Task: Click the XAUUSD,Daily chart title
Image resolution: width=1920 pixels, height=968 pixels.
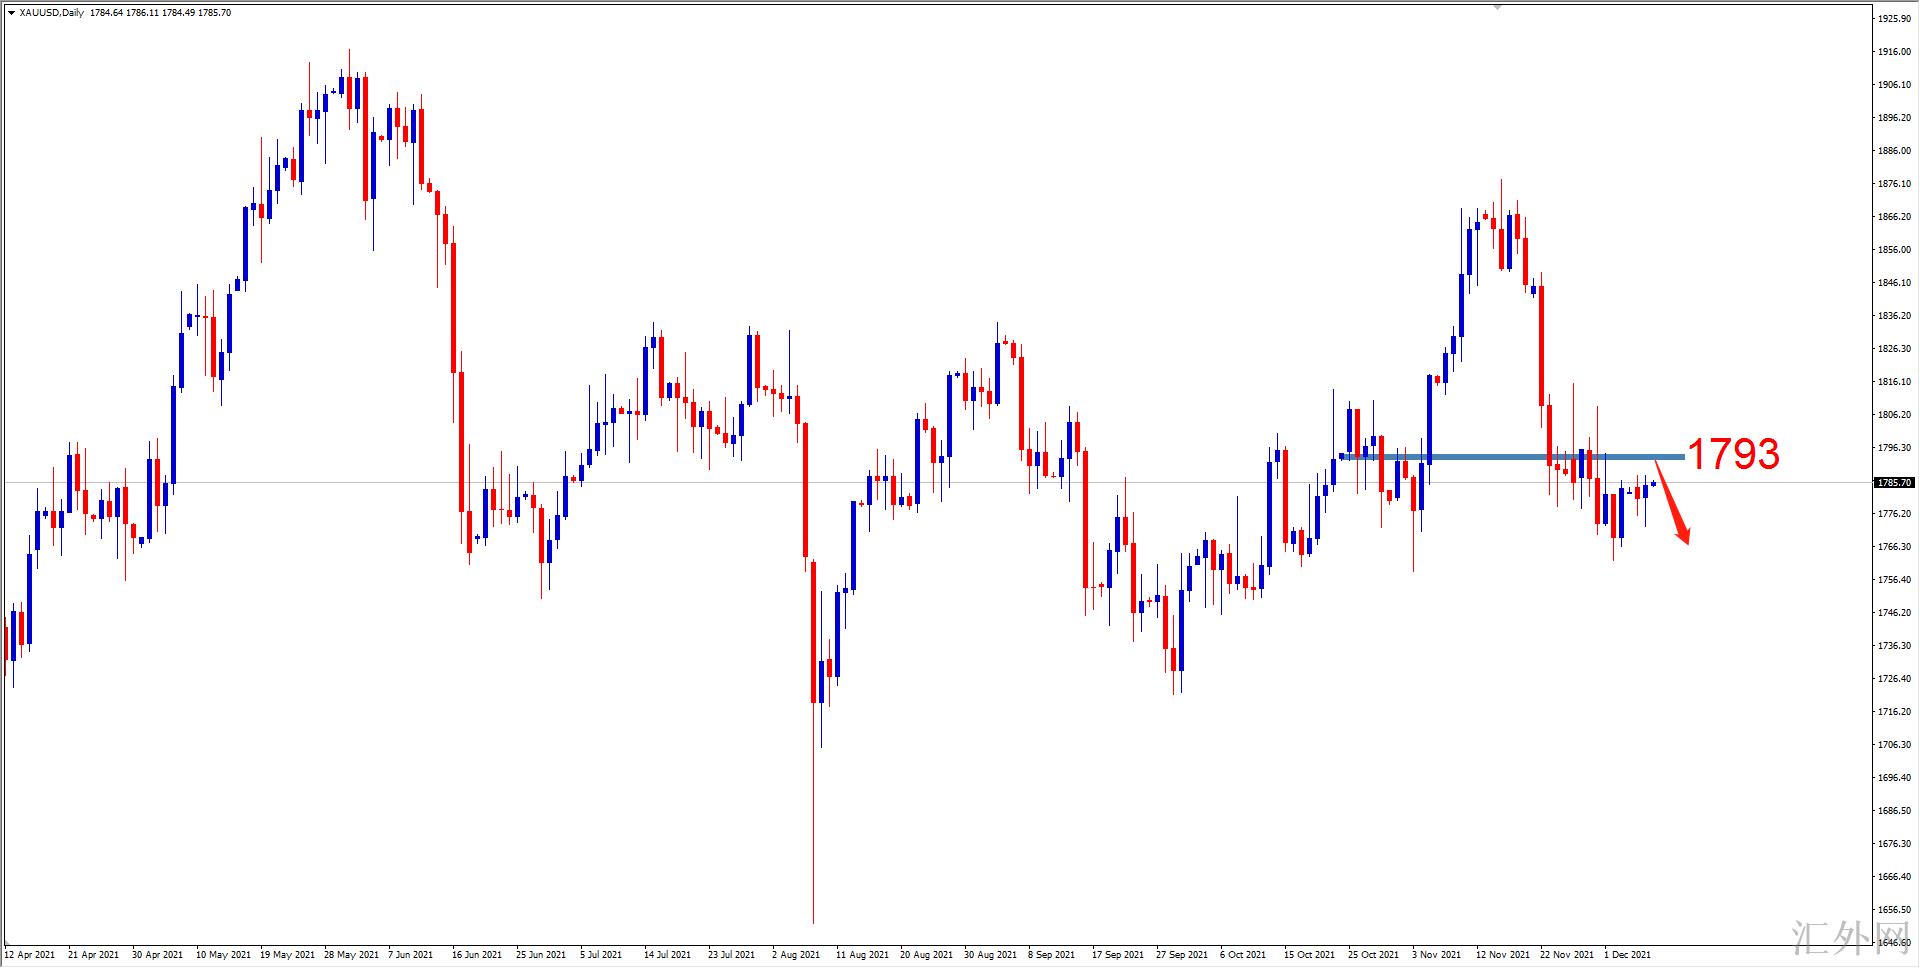Action: pyautogui.click(x=52, y=13)
